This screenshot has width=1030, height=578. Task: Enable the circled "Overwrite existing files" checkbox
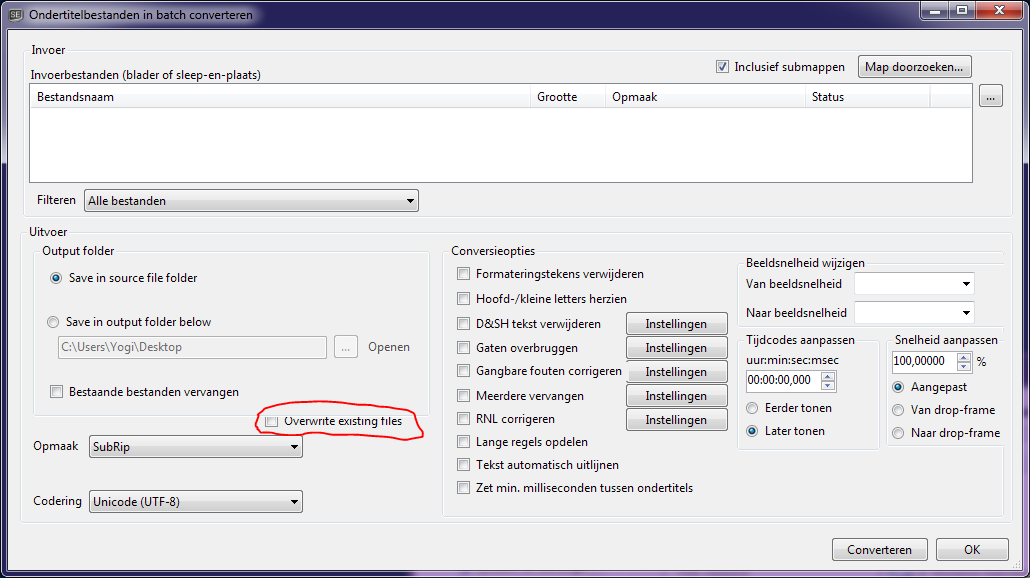(x=271, y=421)
